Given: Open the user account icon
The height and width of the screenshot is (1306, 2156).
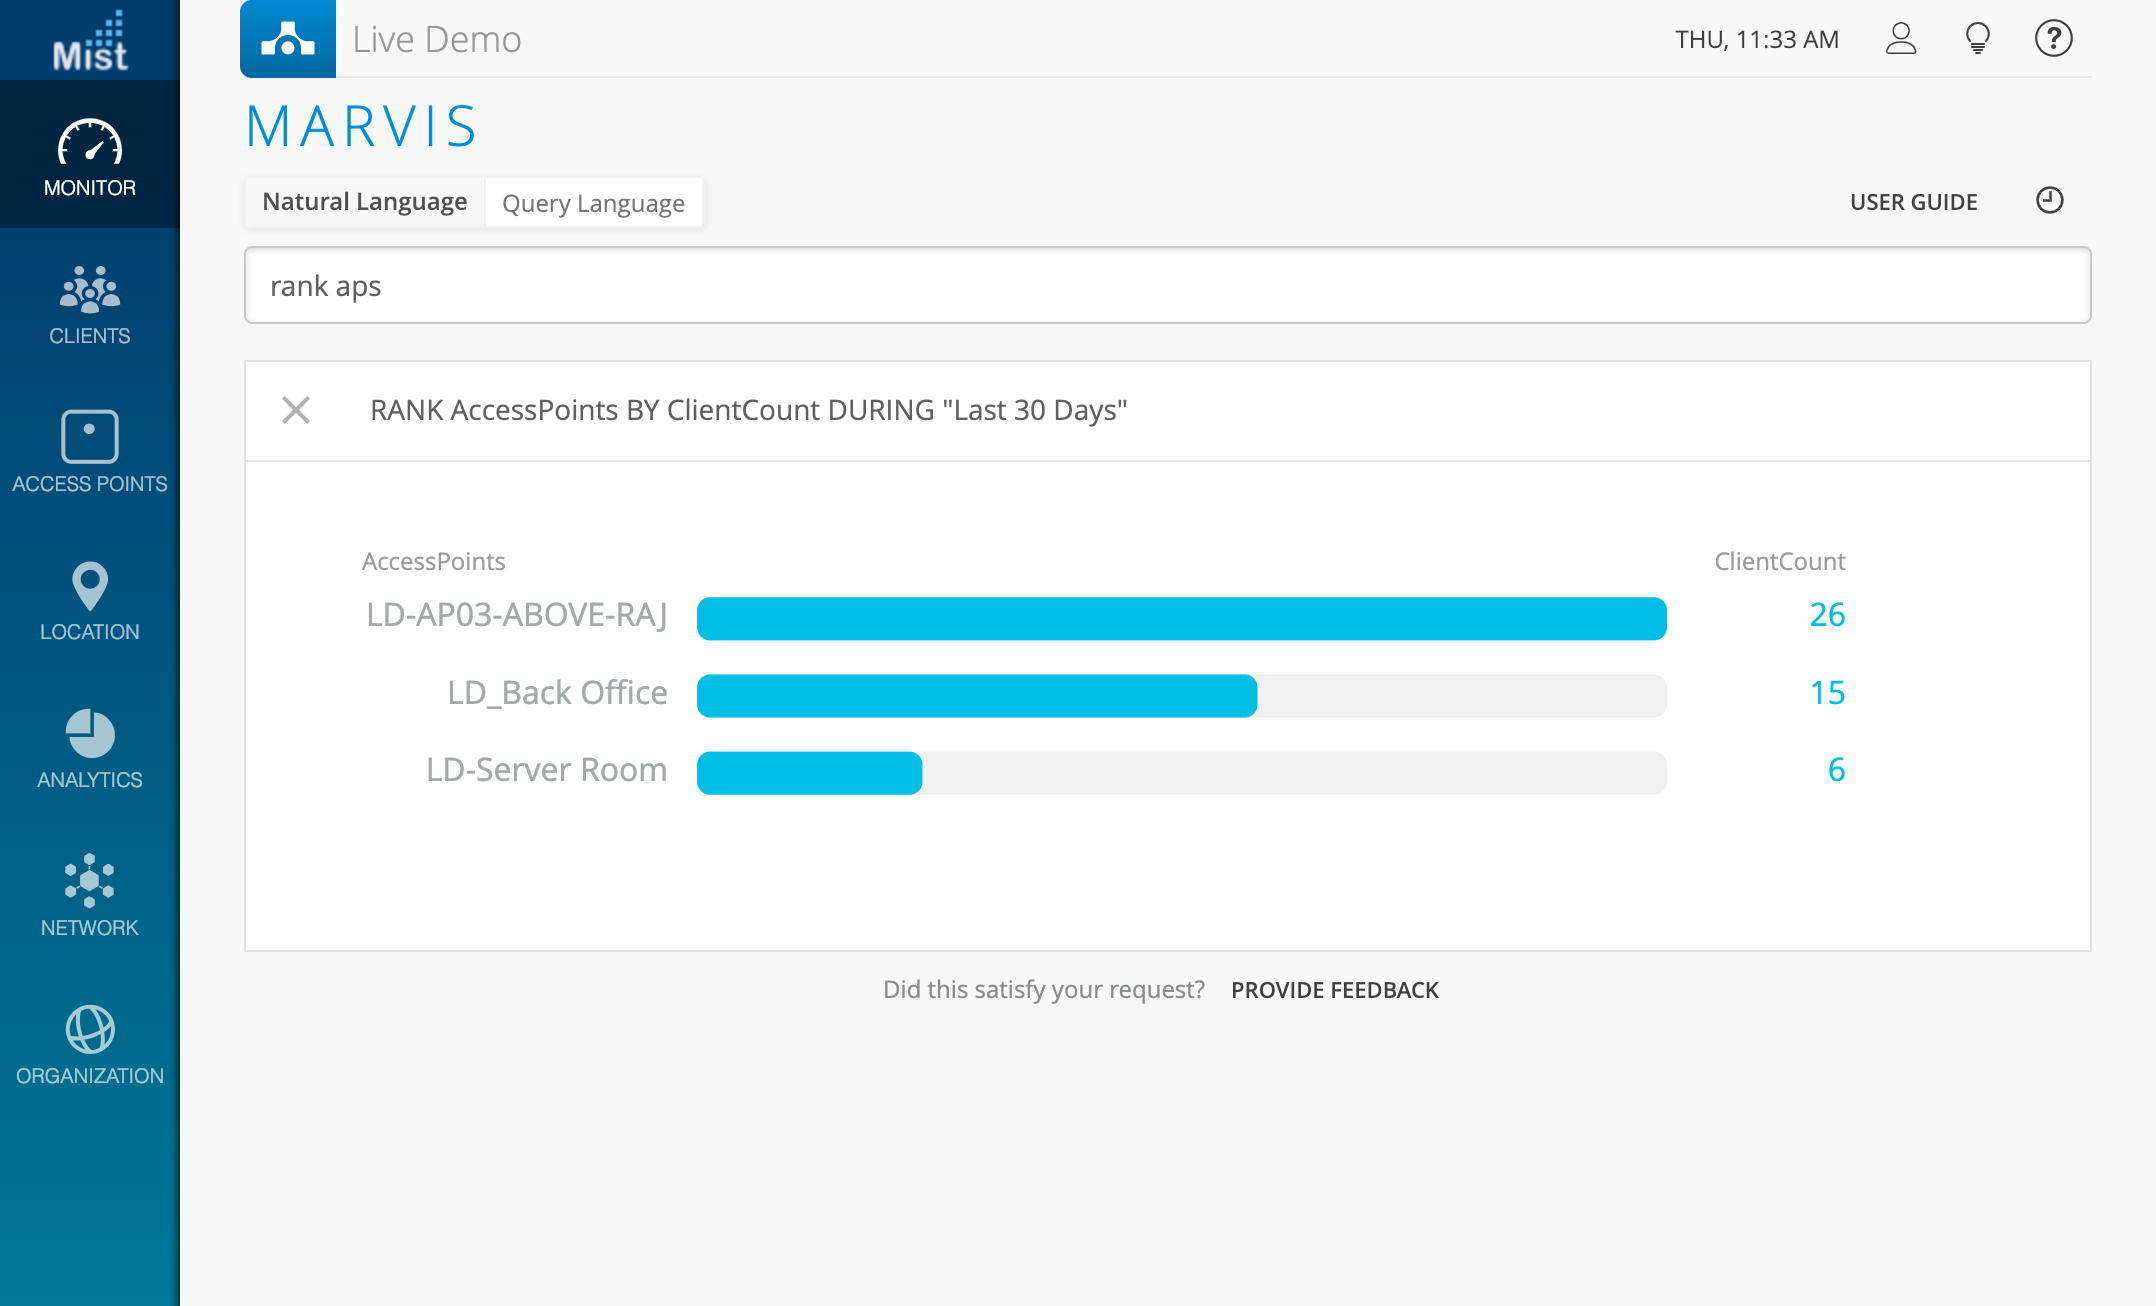Looking at the screenshot, I should [x=1900, y=39].
